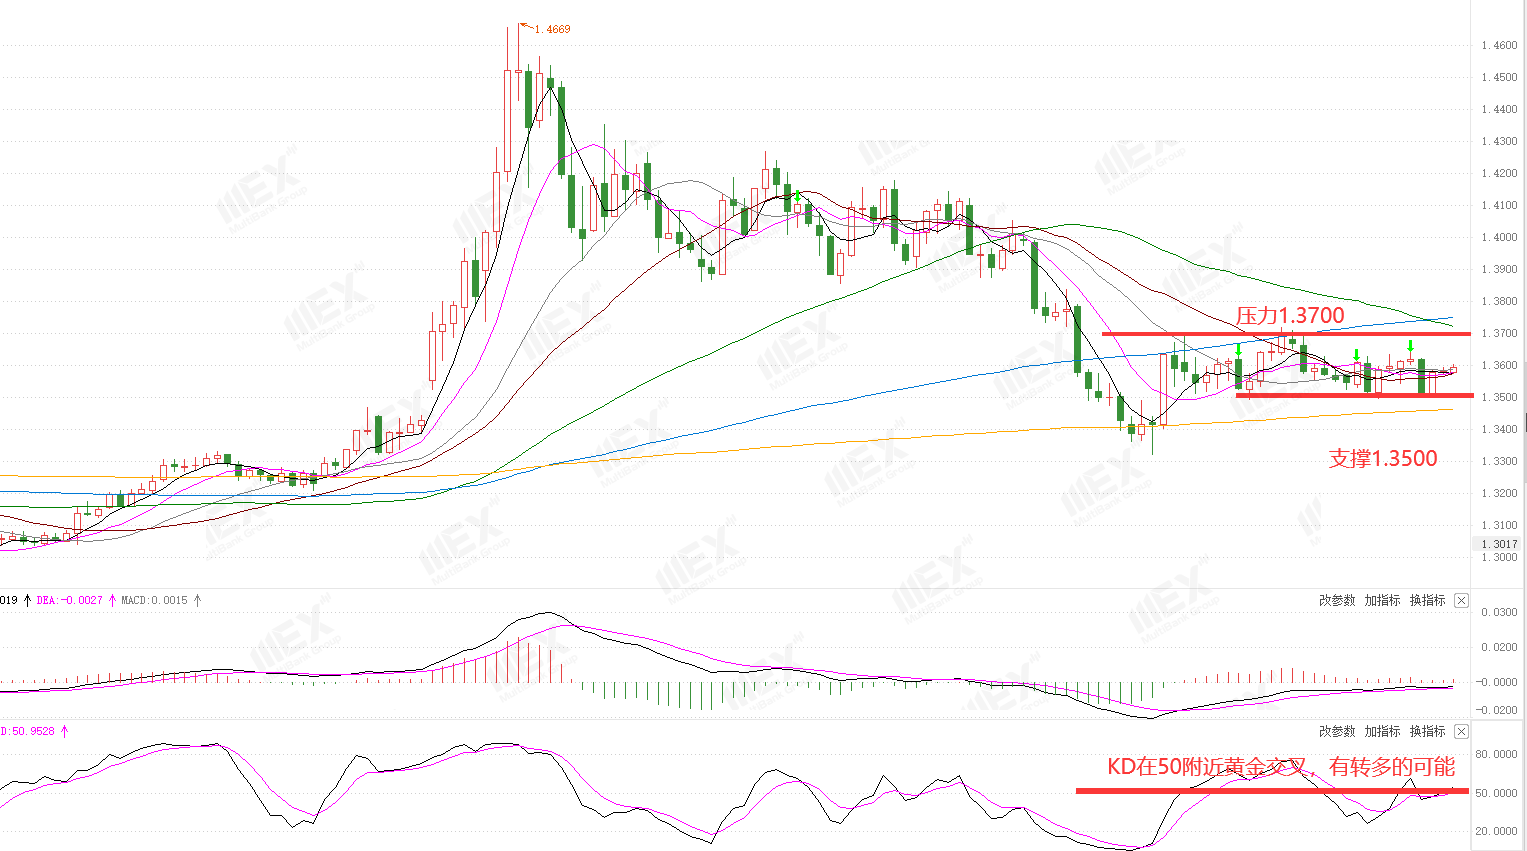Select 换指标 in the KD panel

1427,732
